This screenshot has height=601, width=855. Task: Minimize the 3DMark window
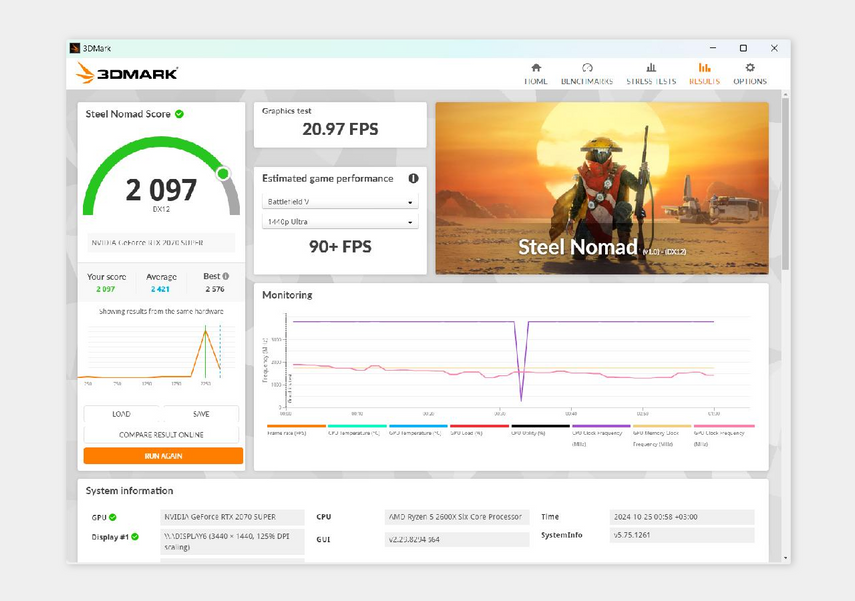pyautogui.click(x=713, y=48)
